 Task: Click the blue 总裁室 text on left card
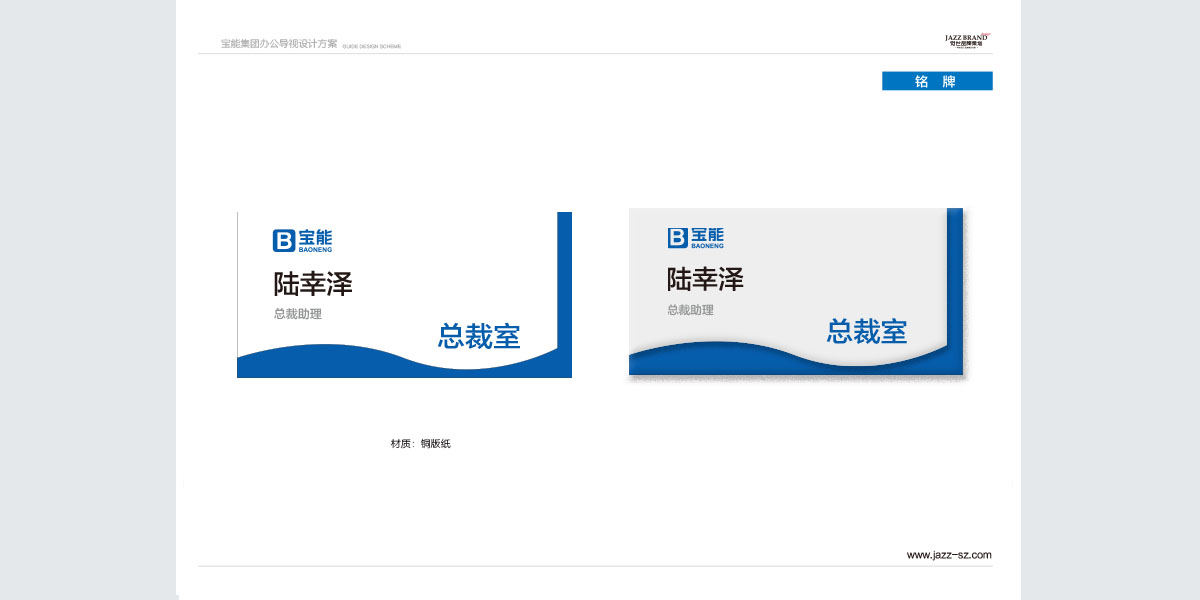[479, 337]
